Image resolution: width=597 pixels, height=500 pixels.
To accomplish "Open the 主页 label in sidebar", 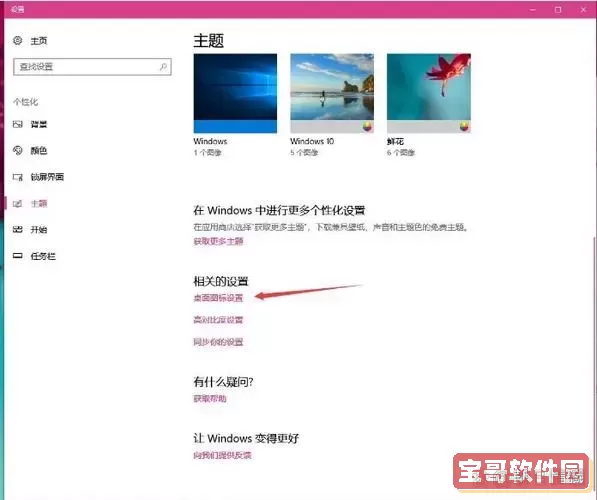I will click(39, 41).
